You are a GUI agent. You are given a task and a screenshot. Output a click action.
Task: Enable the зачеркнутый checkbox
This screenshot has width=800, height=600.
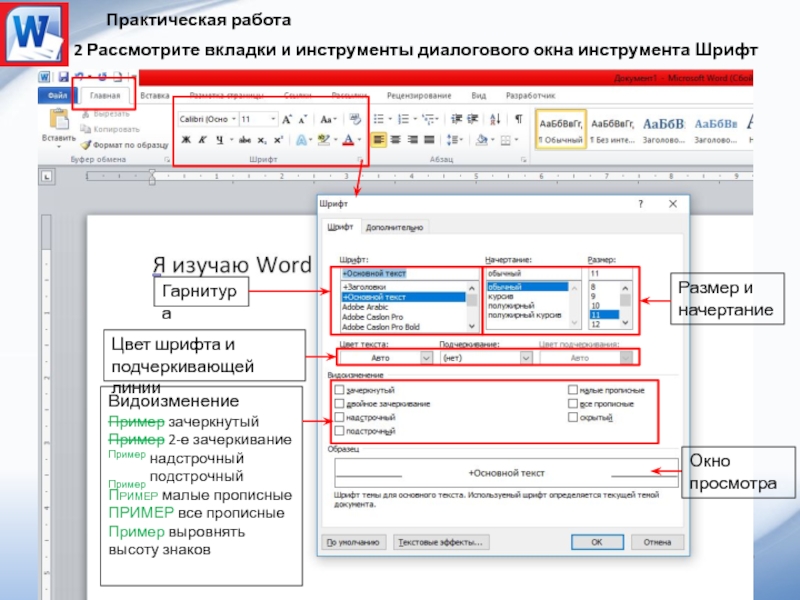pyautogui.click(x=339, y=390)
